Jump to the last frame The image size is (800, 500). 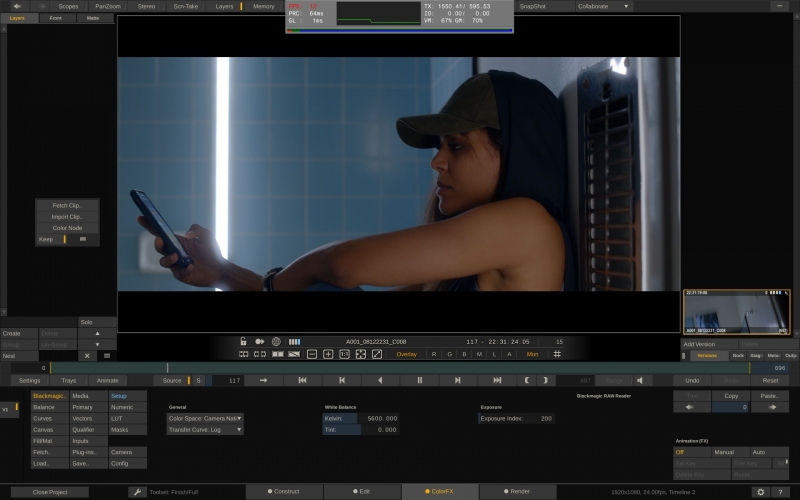(x=497, y=380)
